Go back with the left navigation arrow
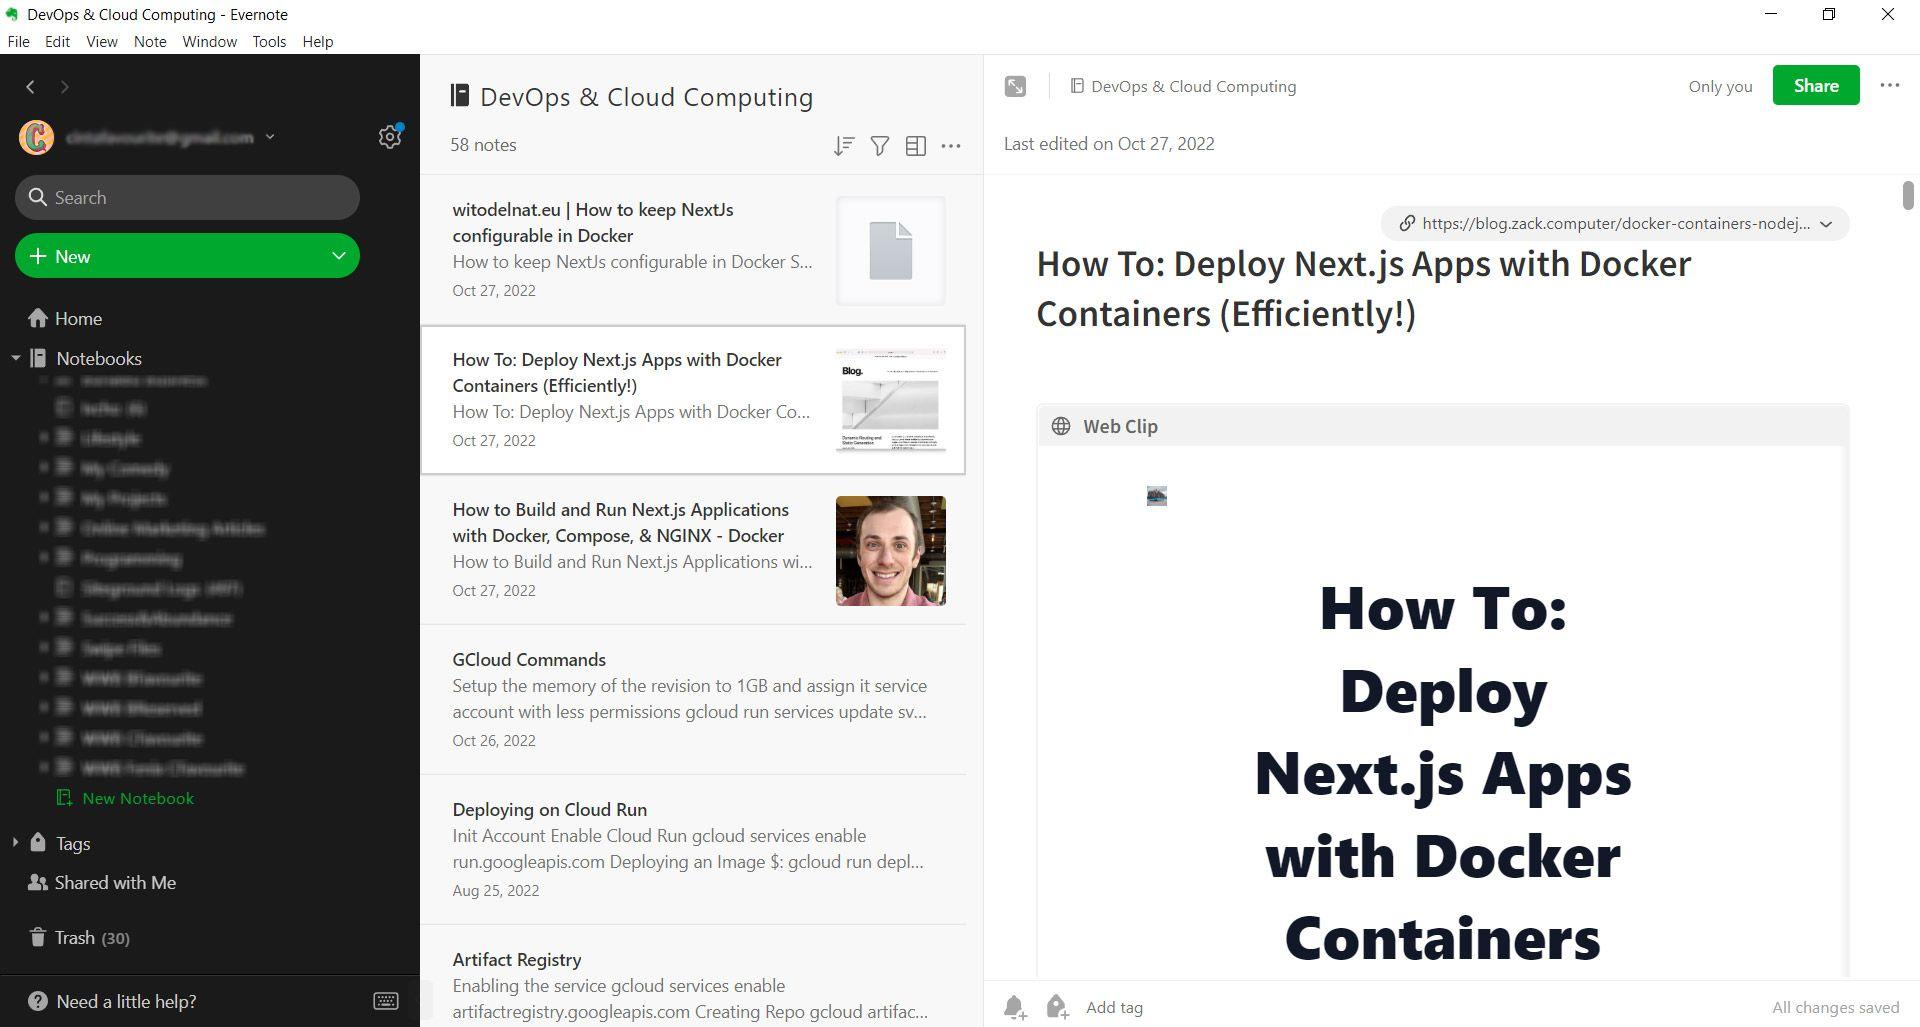 coord(31,87)
